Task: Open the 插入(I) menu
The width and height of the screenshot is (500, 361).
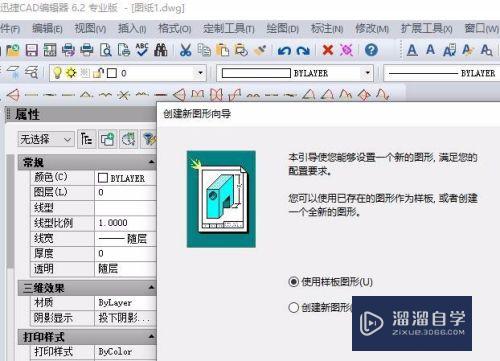Action: point(132,29)
